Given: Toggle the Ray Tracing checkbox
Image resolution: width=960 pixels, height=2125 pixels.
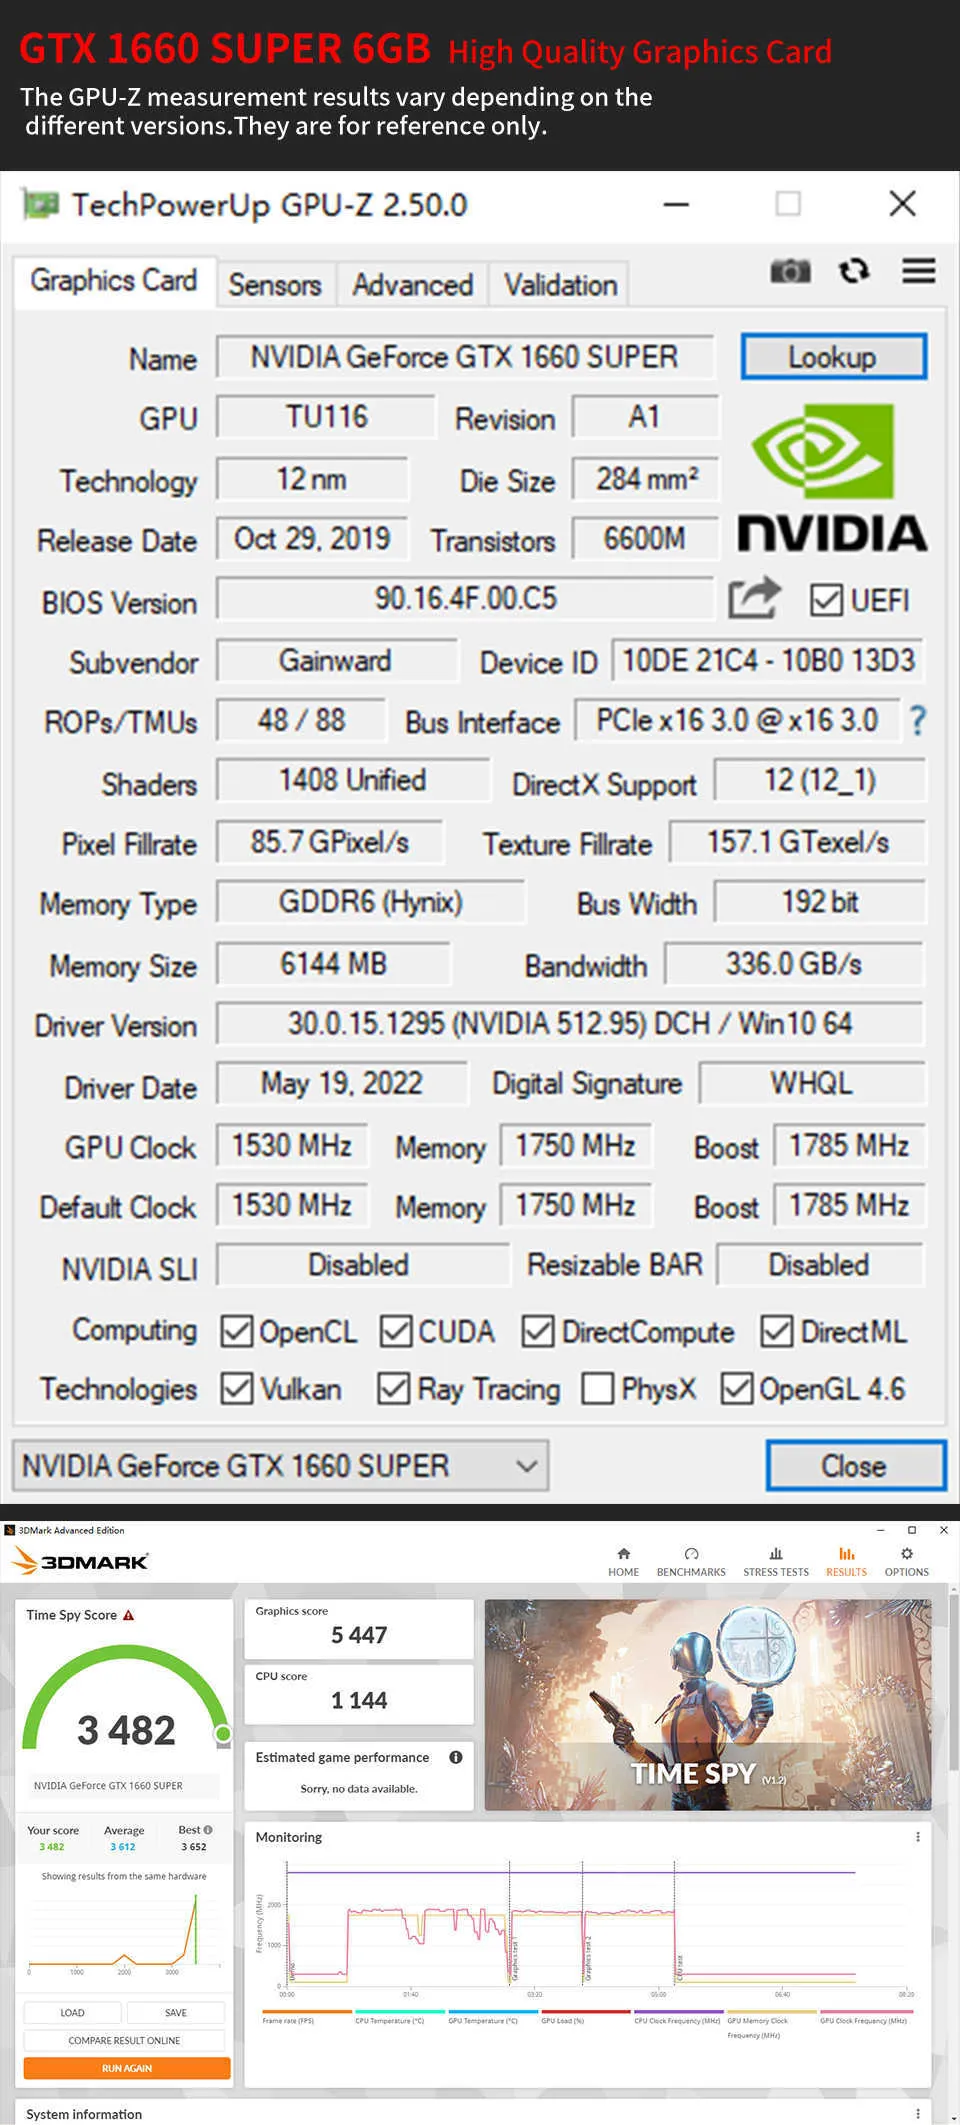Looking at the screenshot, I should click(x=394, y=1388).
